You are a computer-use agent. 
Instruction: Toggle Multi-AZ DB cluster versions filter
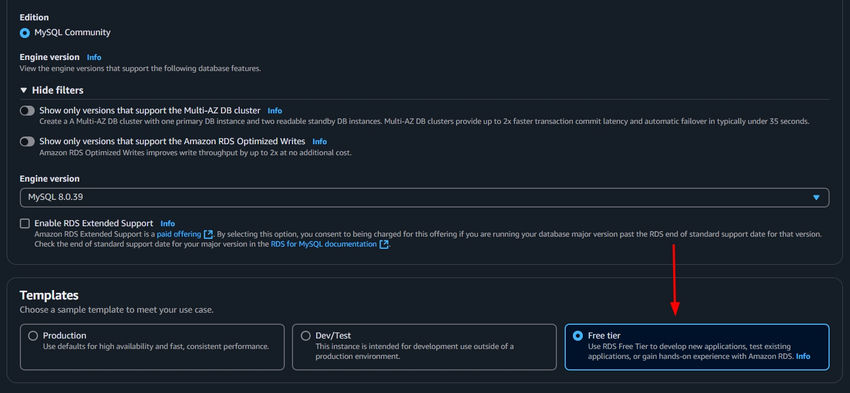pyautogui.click(x=27, y=111)
